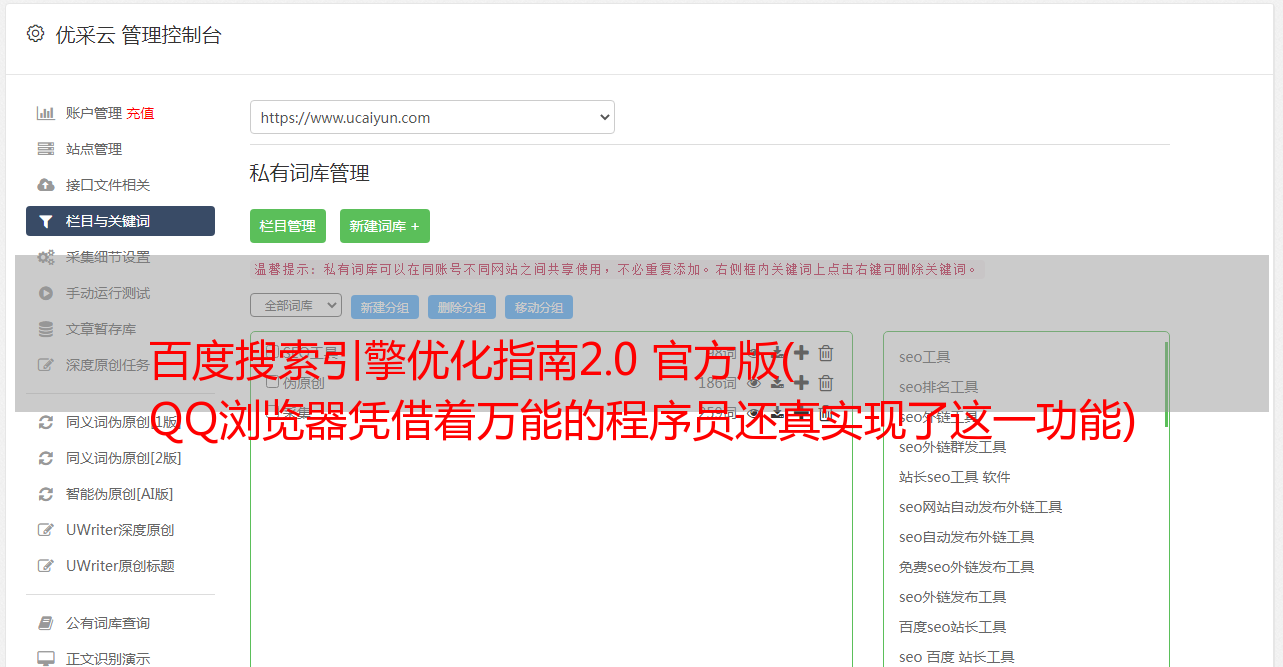Image resolution: width=1283 pixels, height=667 pixels.
Task: Open 智能伪原创[AI版] in sidebar
Action: click(120, 494)
